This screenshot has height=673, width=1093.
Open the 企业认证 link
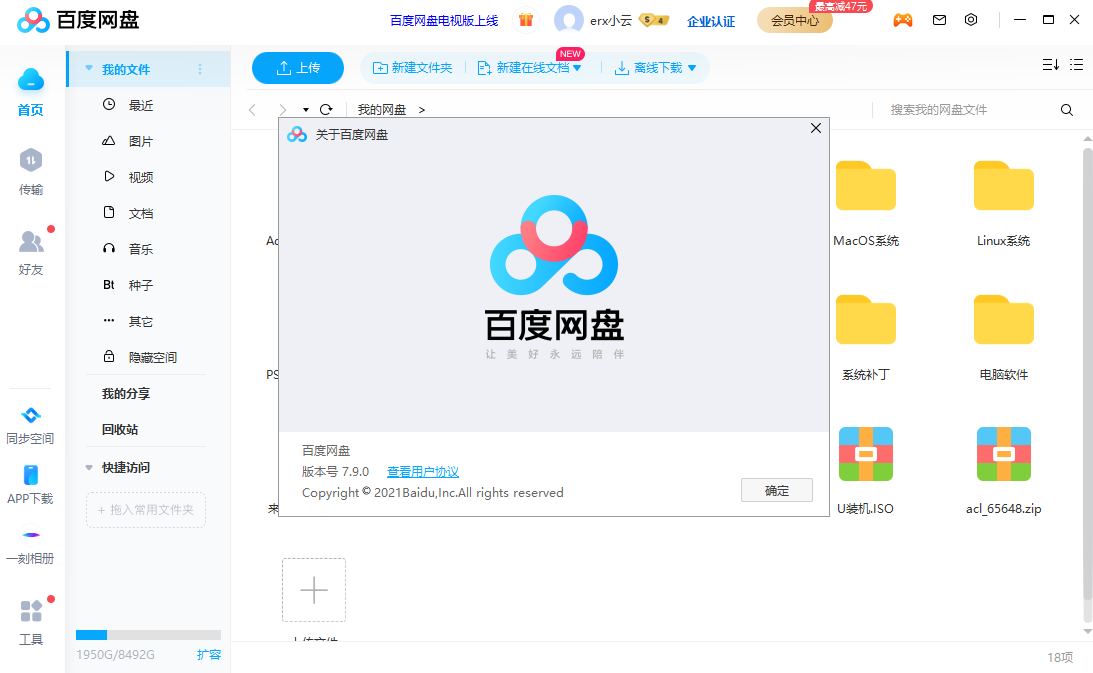pyautogui.click(x=711, y=21)
